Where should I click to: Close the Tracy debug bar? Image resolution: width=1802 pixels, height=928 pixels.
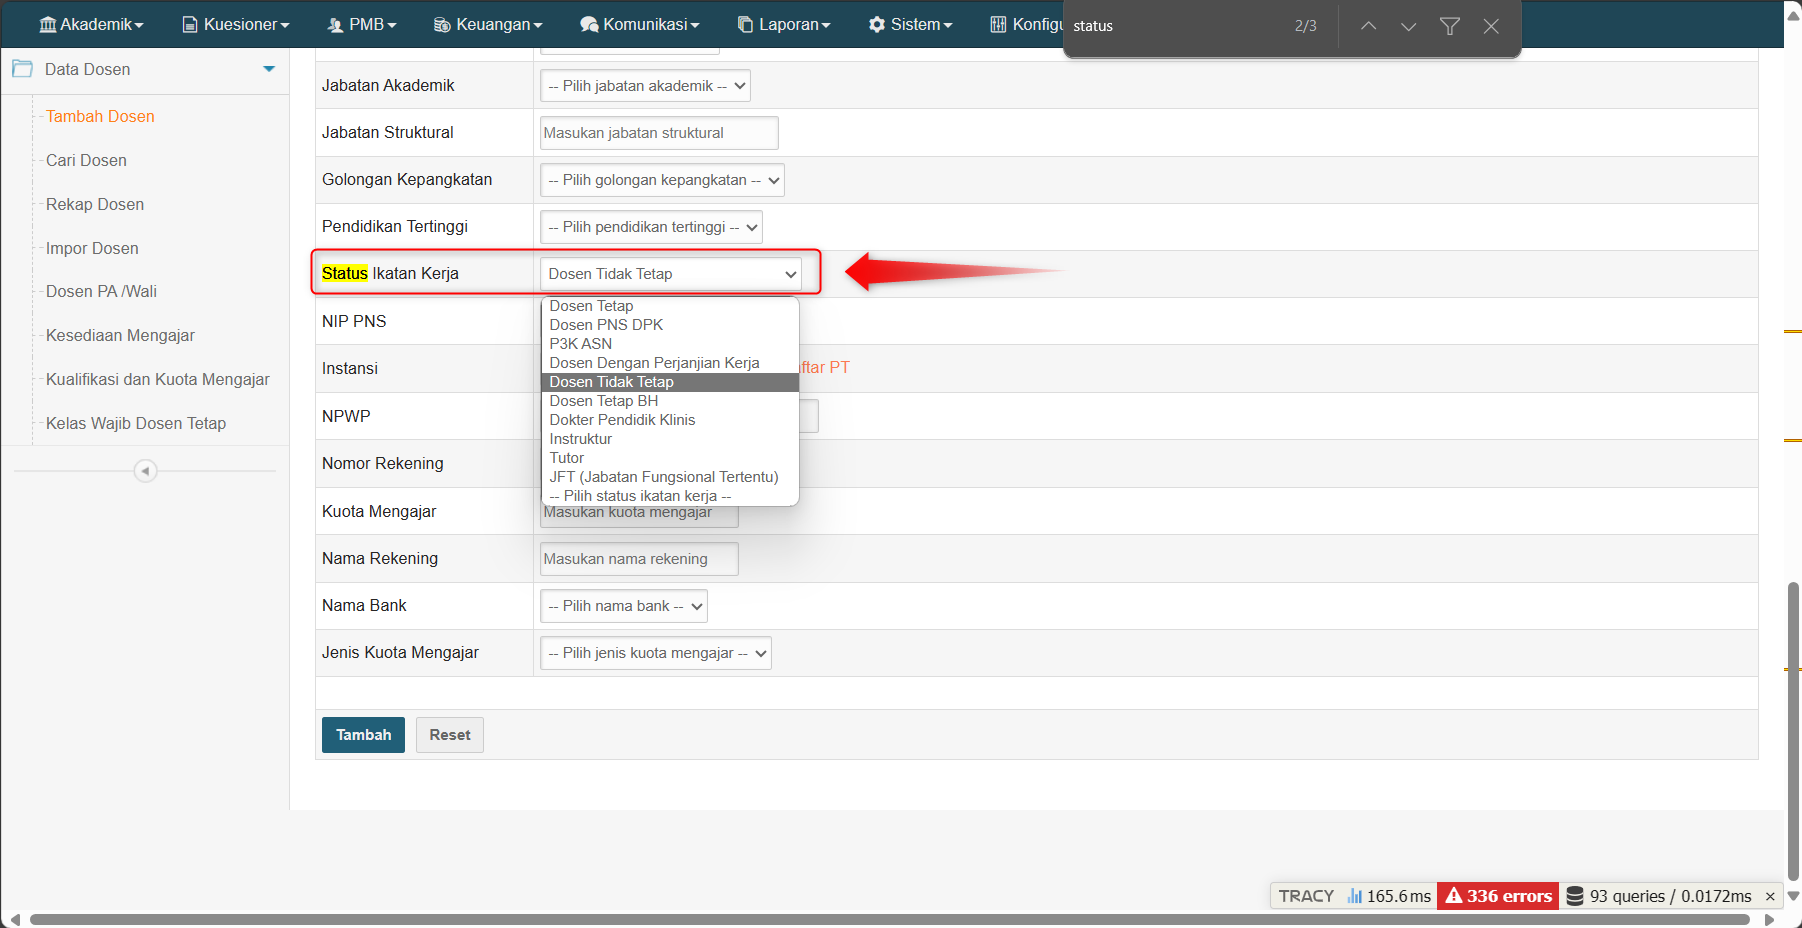[x=1770, y=896]
